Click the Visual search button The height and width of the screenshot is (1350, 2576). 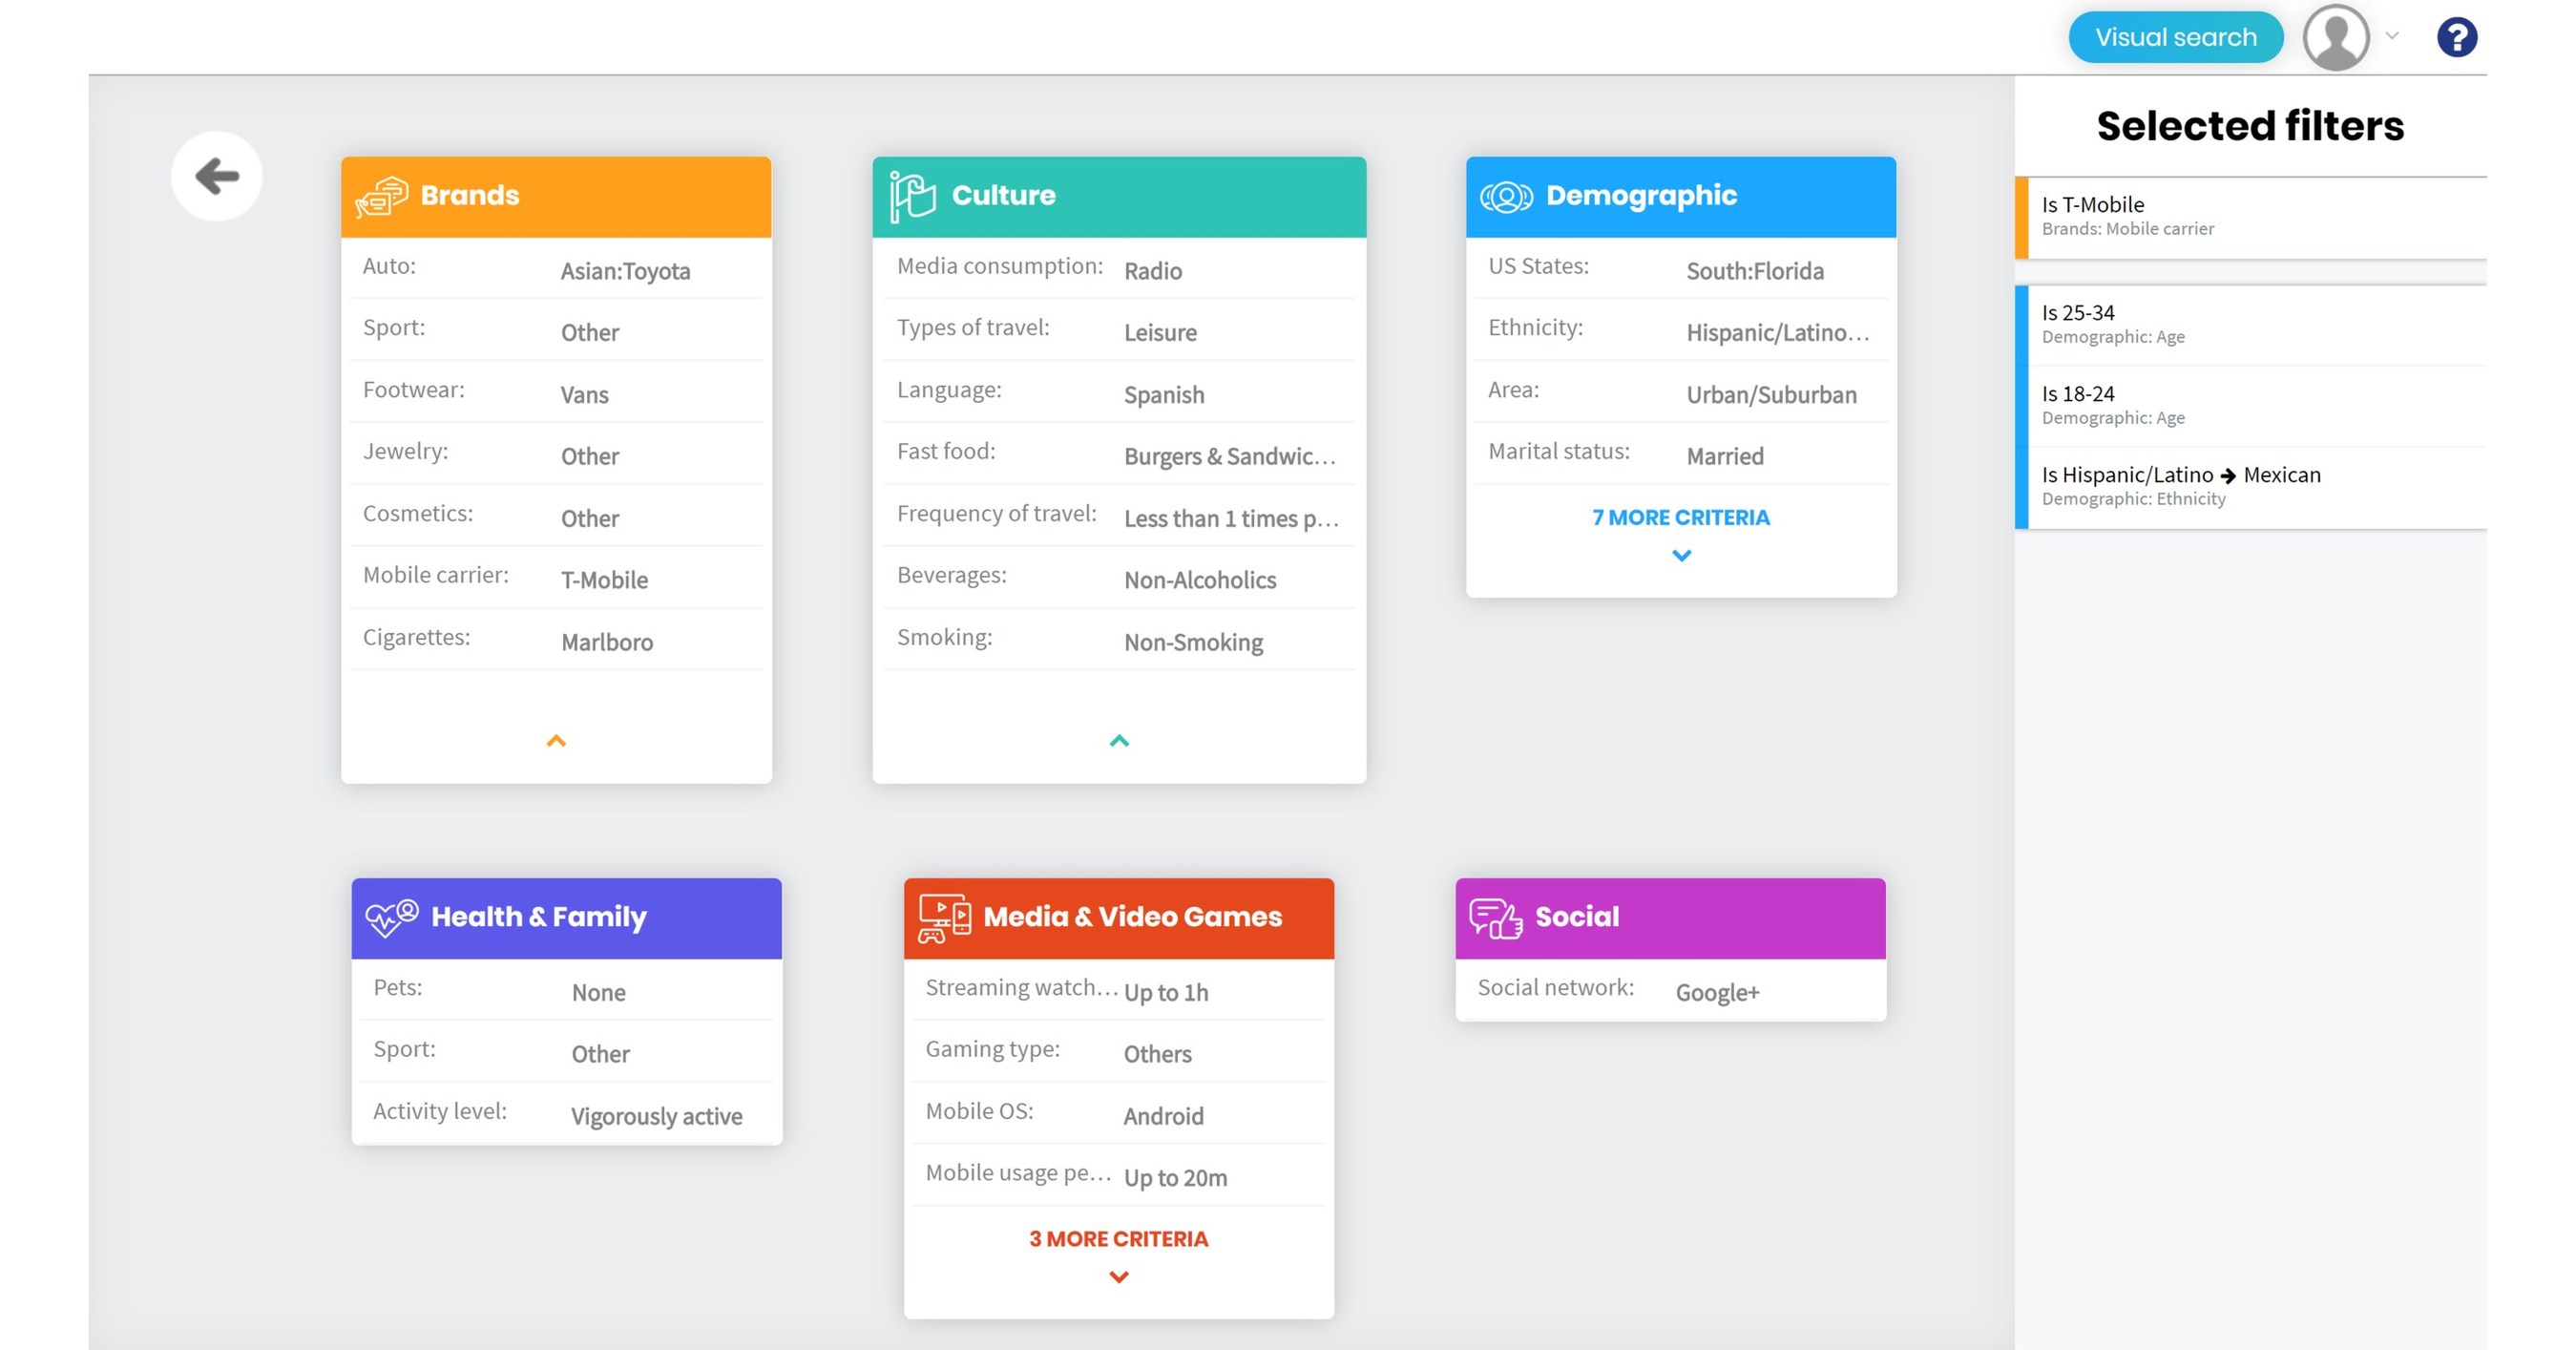[2176, 36]
